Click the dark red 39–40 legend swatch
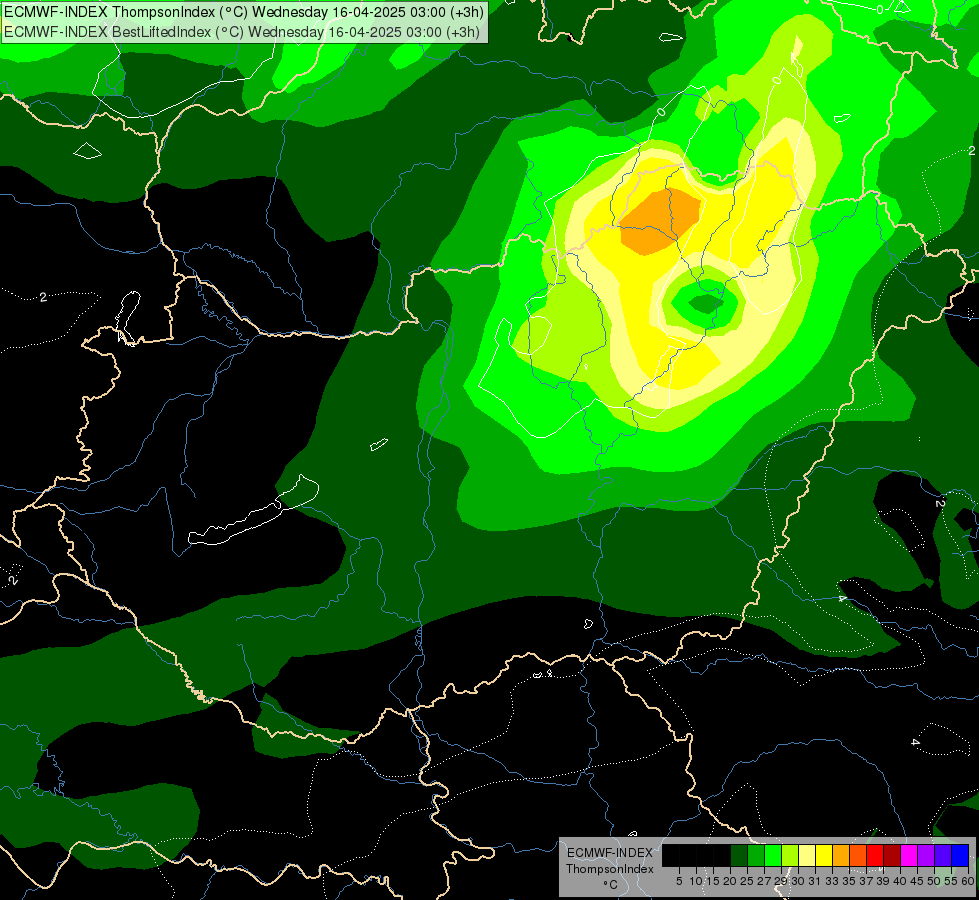Viewport: 979px width, 900px height. (892, 855)
